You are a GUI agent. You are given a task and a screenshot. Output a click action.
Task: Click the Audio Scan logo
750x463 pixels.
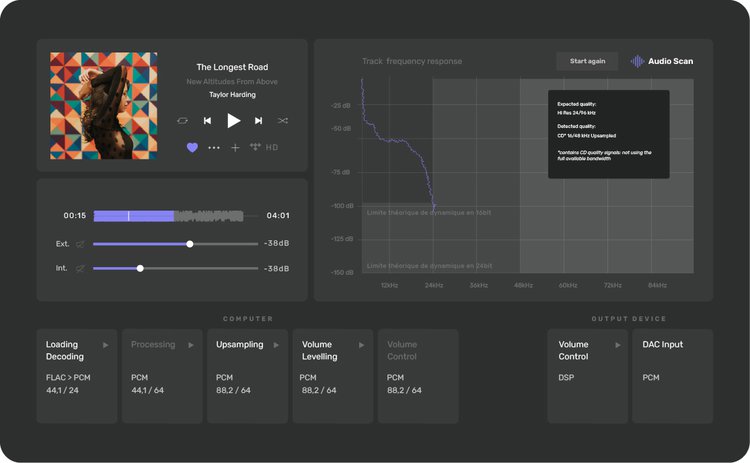[x=661, y=61]
